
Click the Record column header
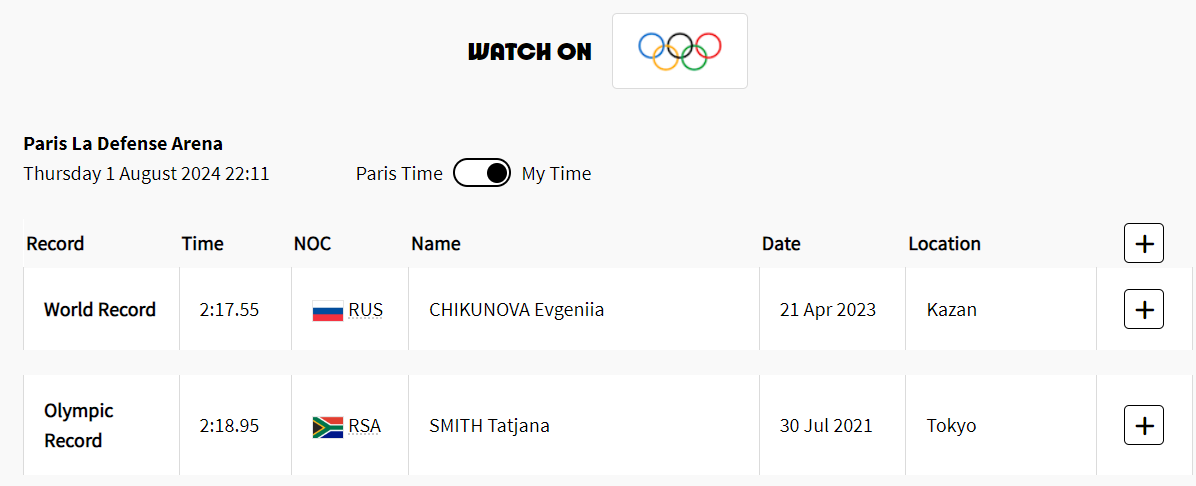(x=55, y=244)
